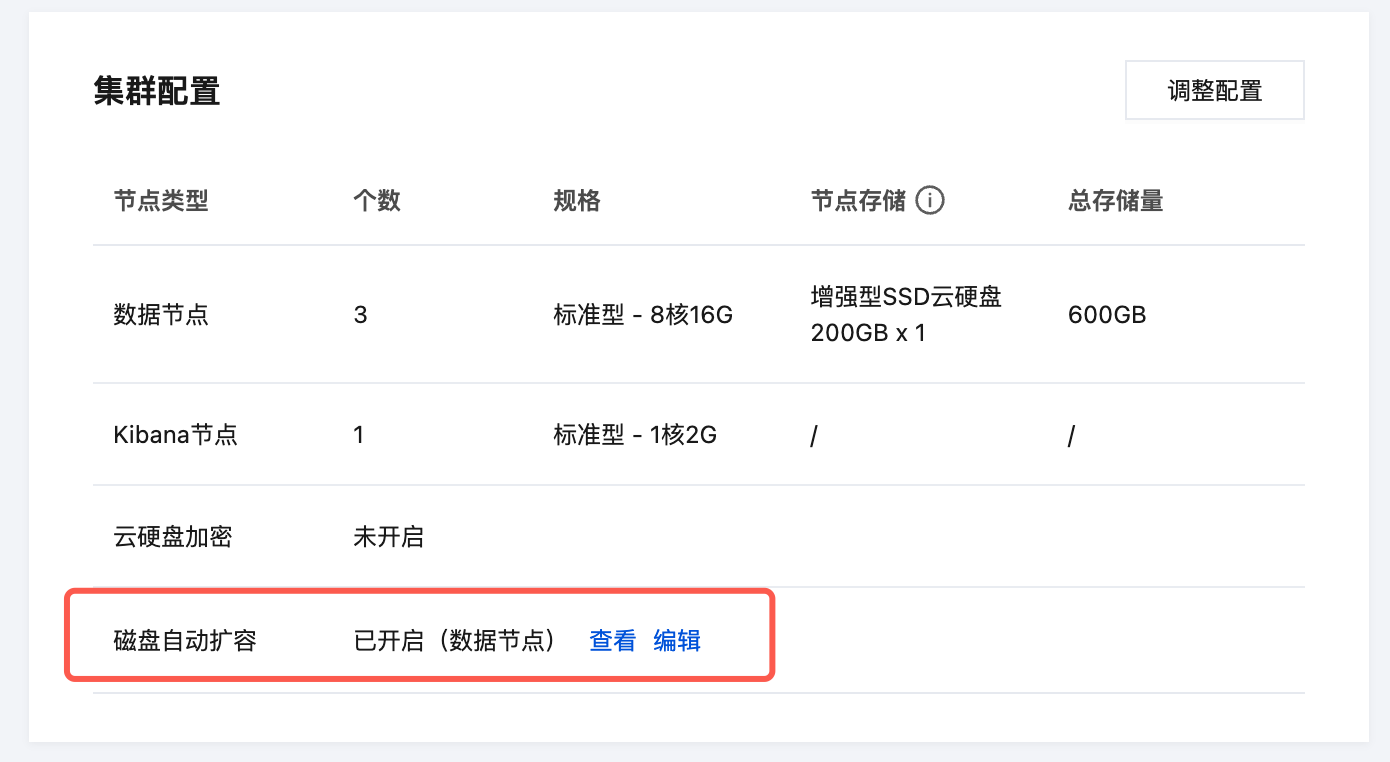Click the 600GB total storage value
Screen dimensions: 1390x762
(1107, 315)
